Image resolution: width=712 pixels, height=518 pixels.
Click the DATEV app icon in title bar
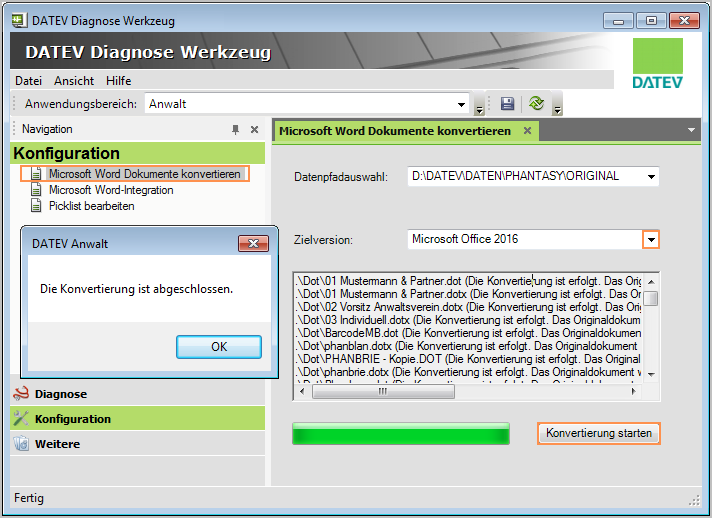coord(19,20)
